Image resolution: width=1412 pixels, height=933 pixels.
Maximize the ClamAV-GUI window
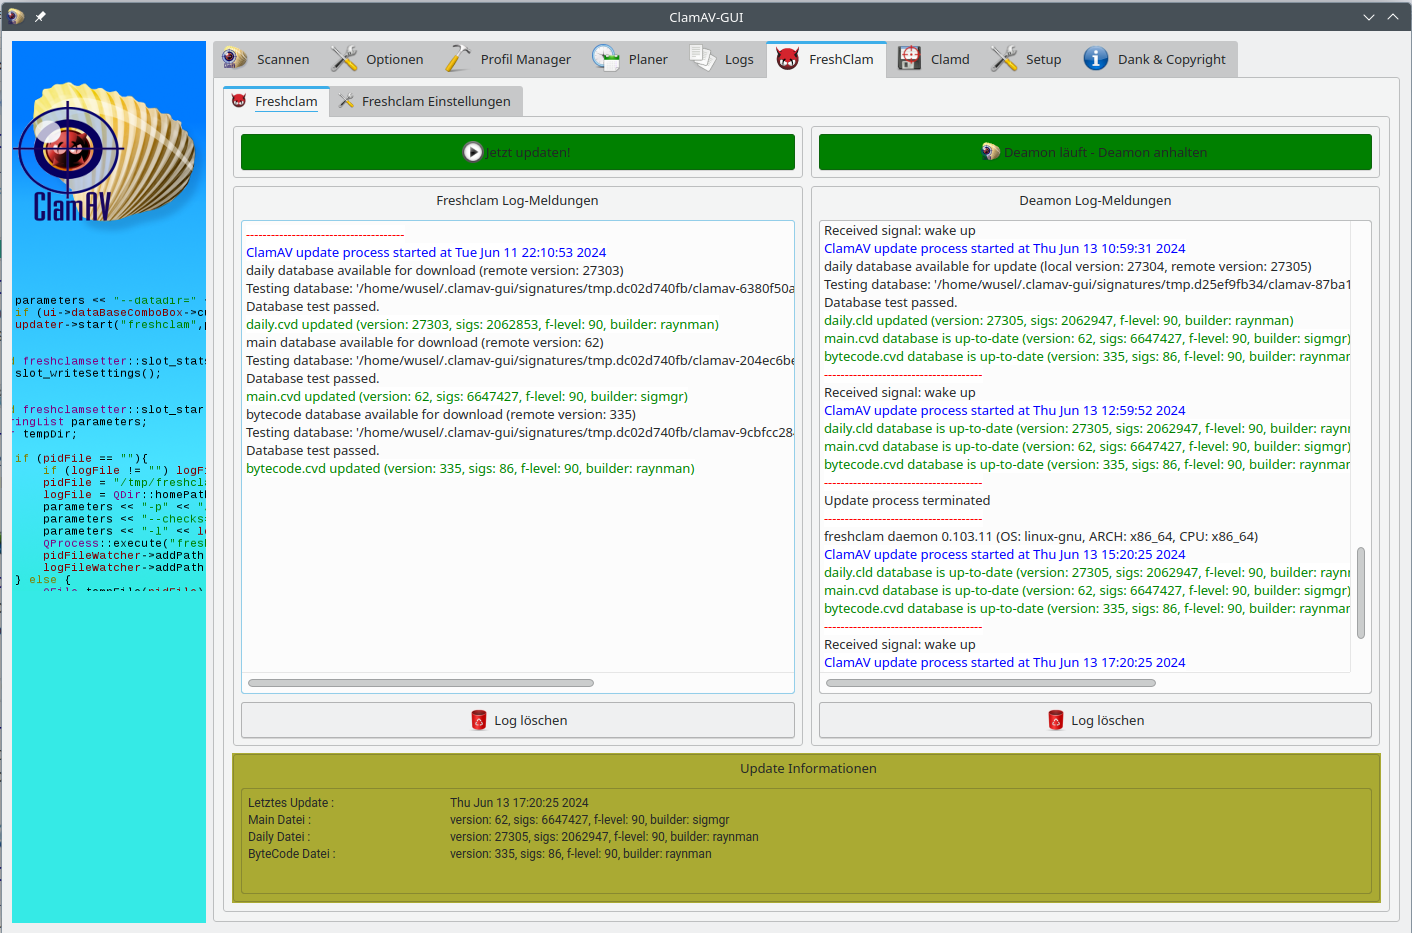tap(1393, 17)
